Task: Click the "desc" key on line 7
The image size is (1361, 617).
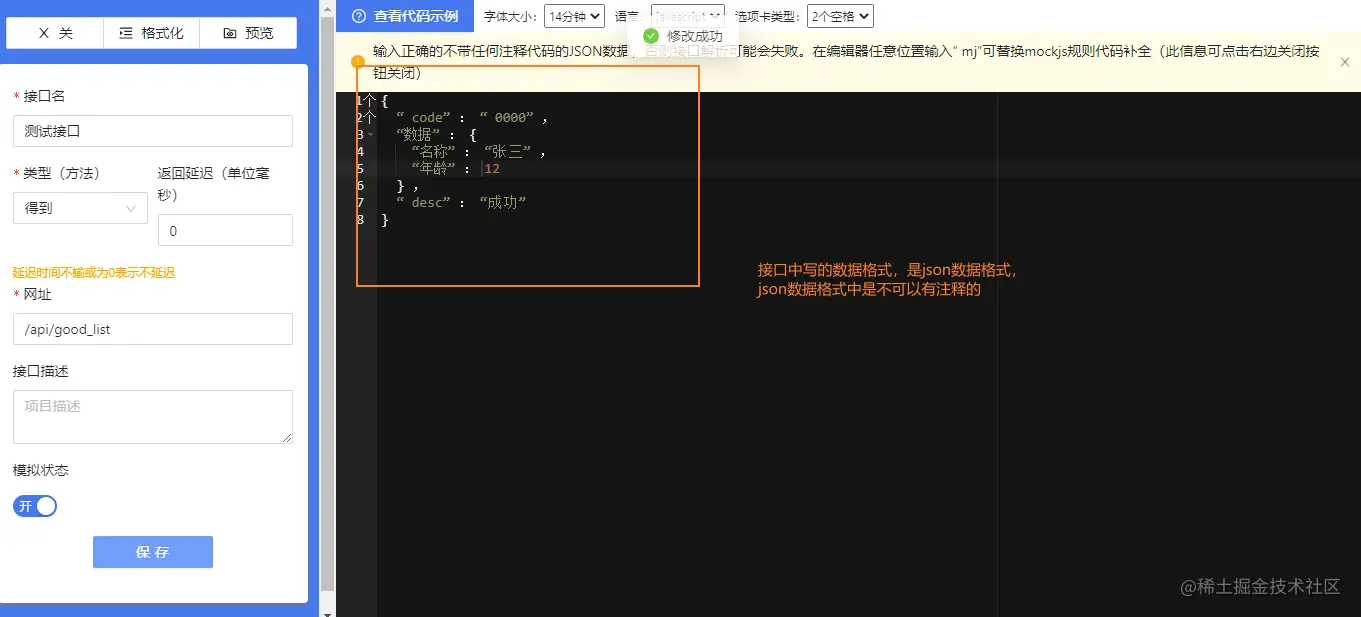Action: (x=423, y=202)
